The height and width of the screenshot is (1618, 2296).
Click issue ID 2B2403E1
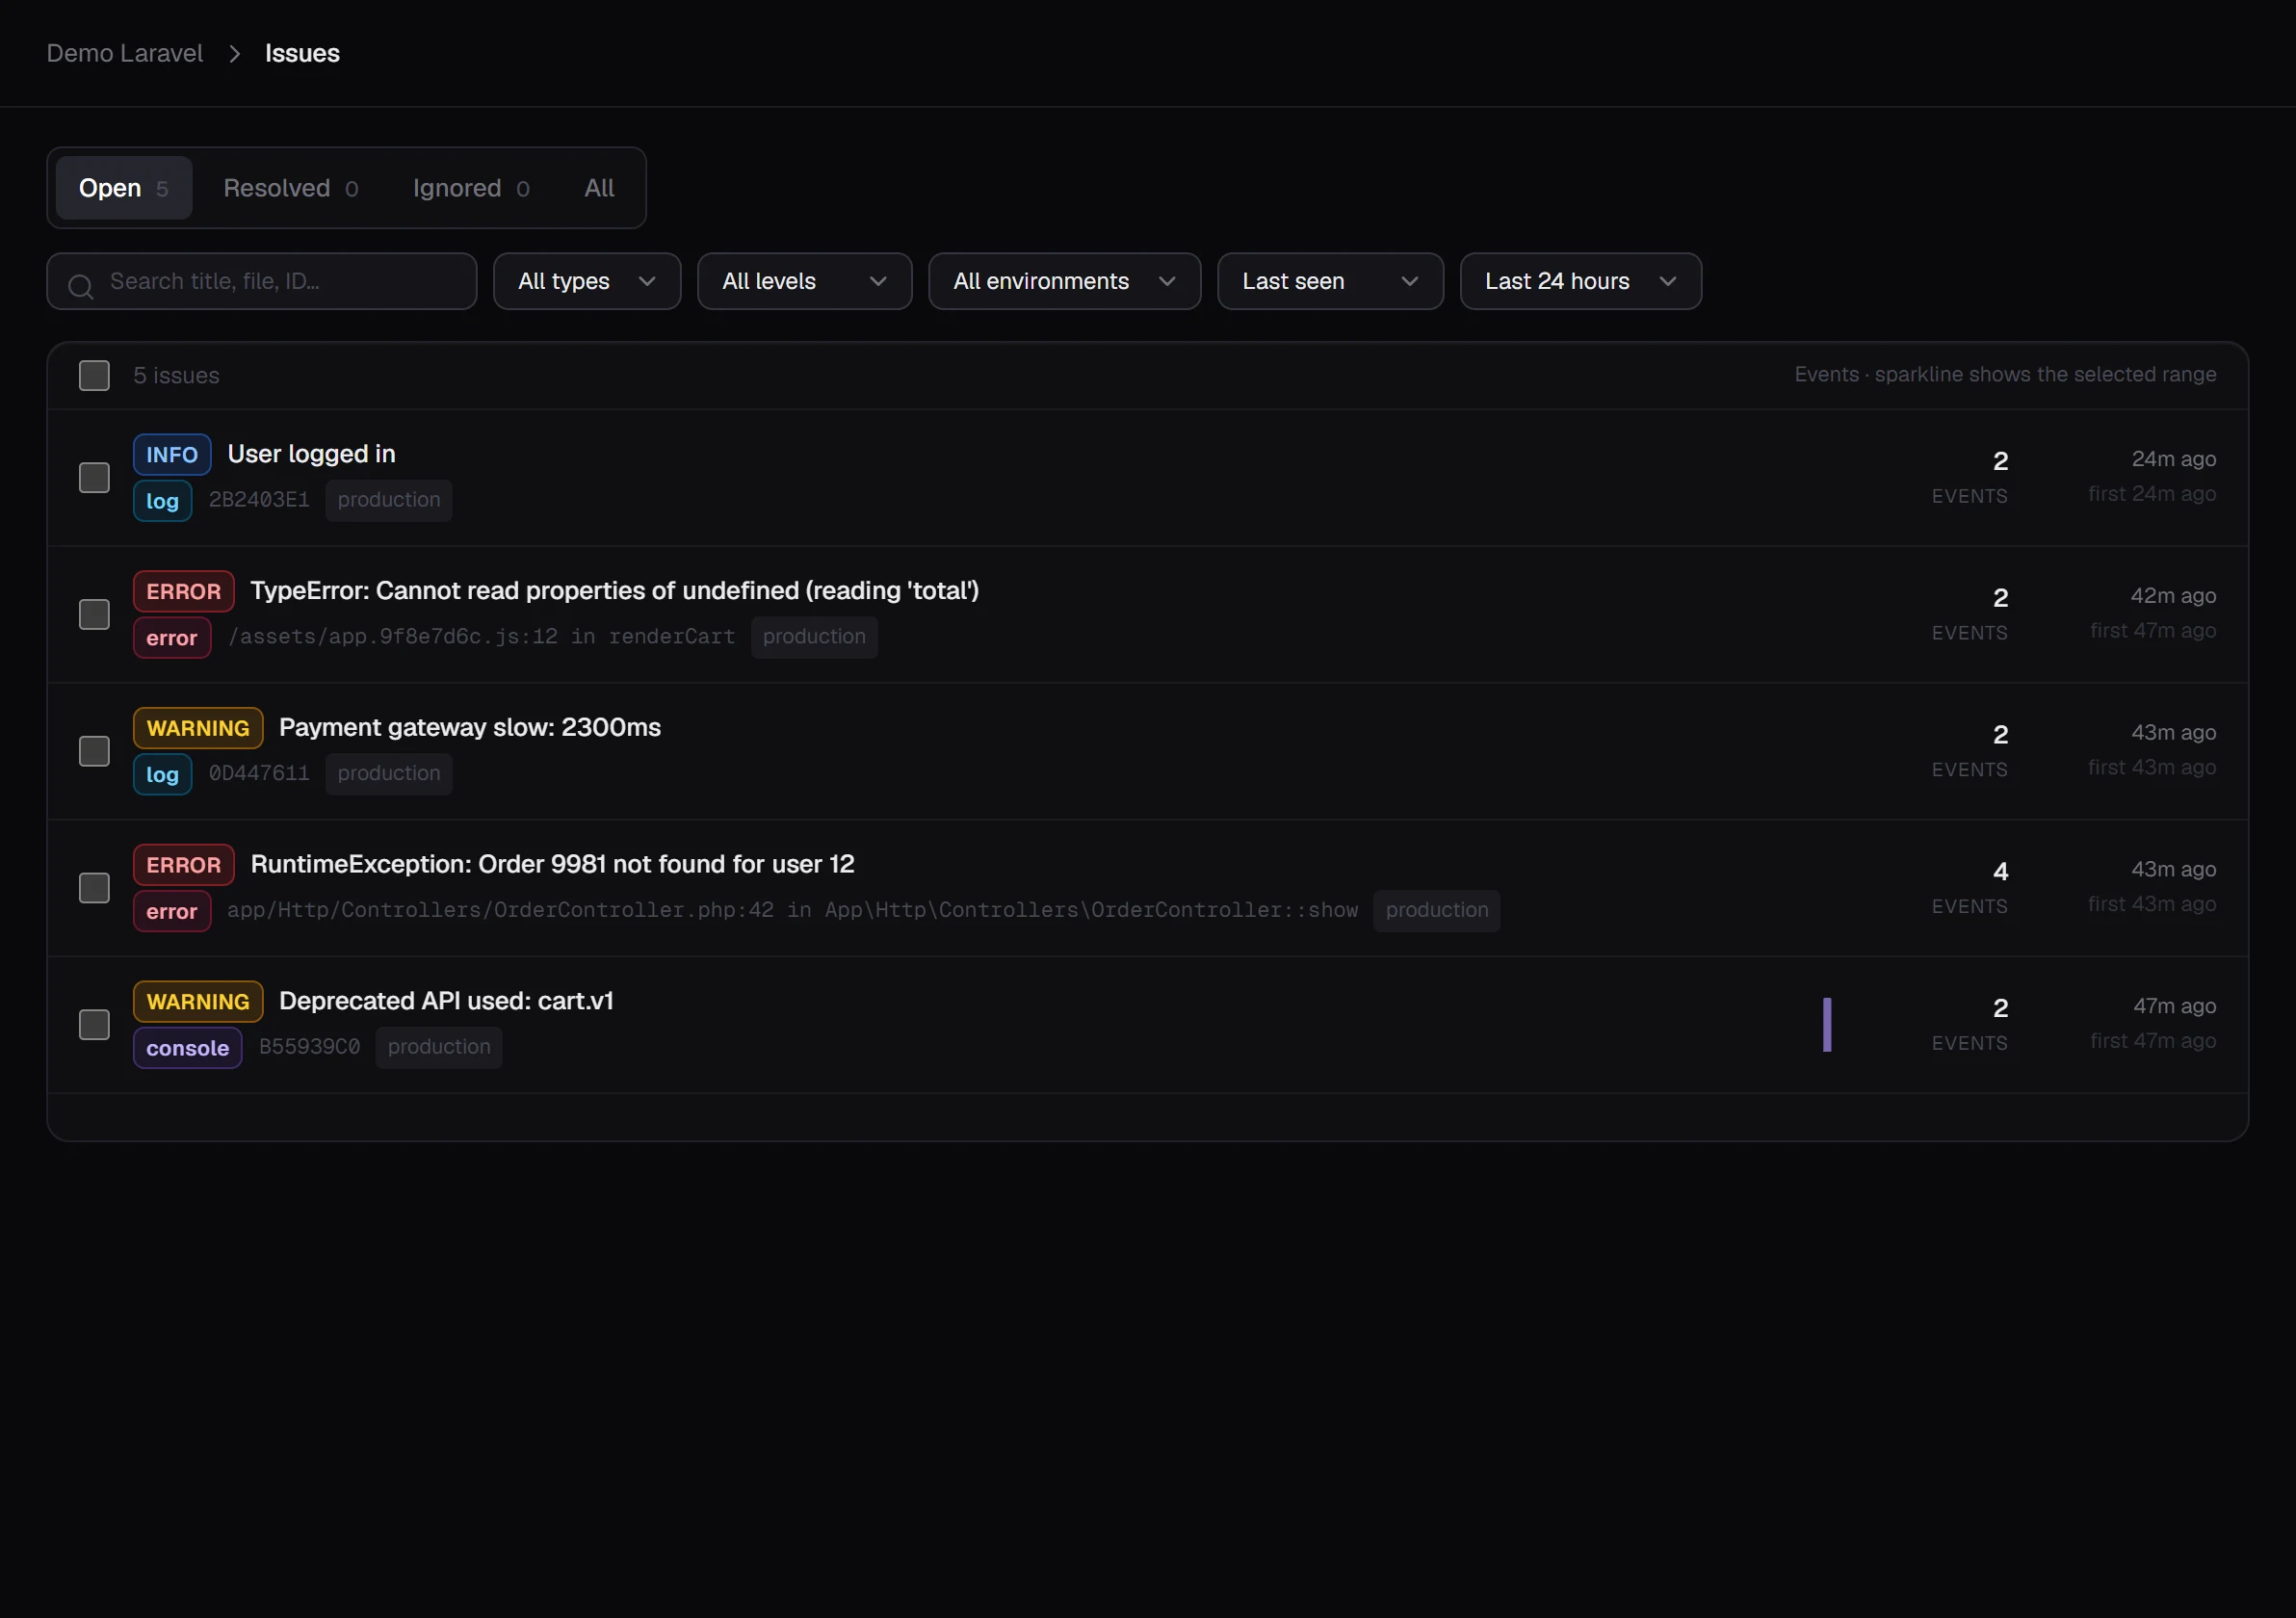tap(259, 500)
